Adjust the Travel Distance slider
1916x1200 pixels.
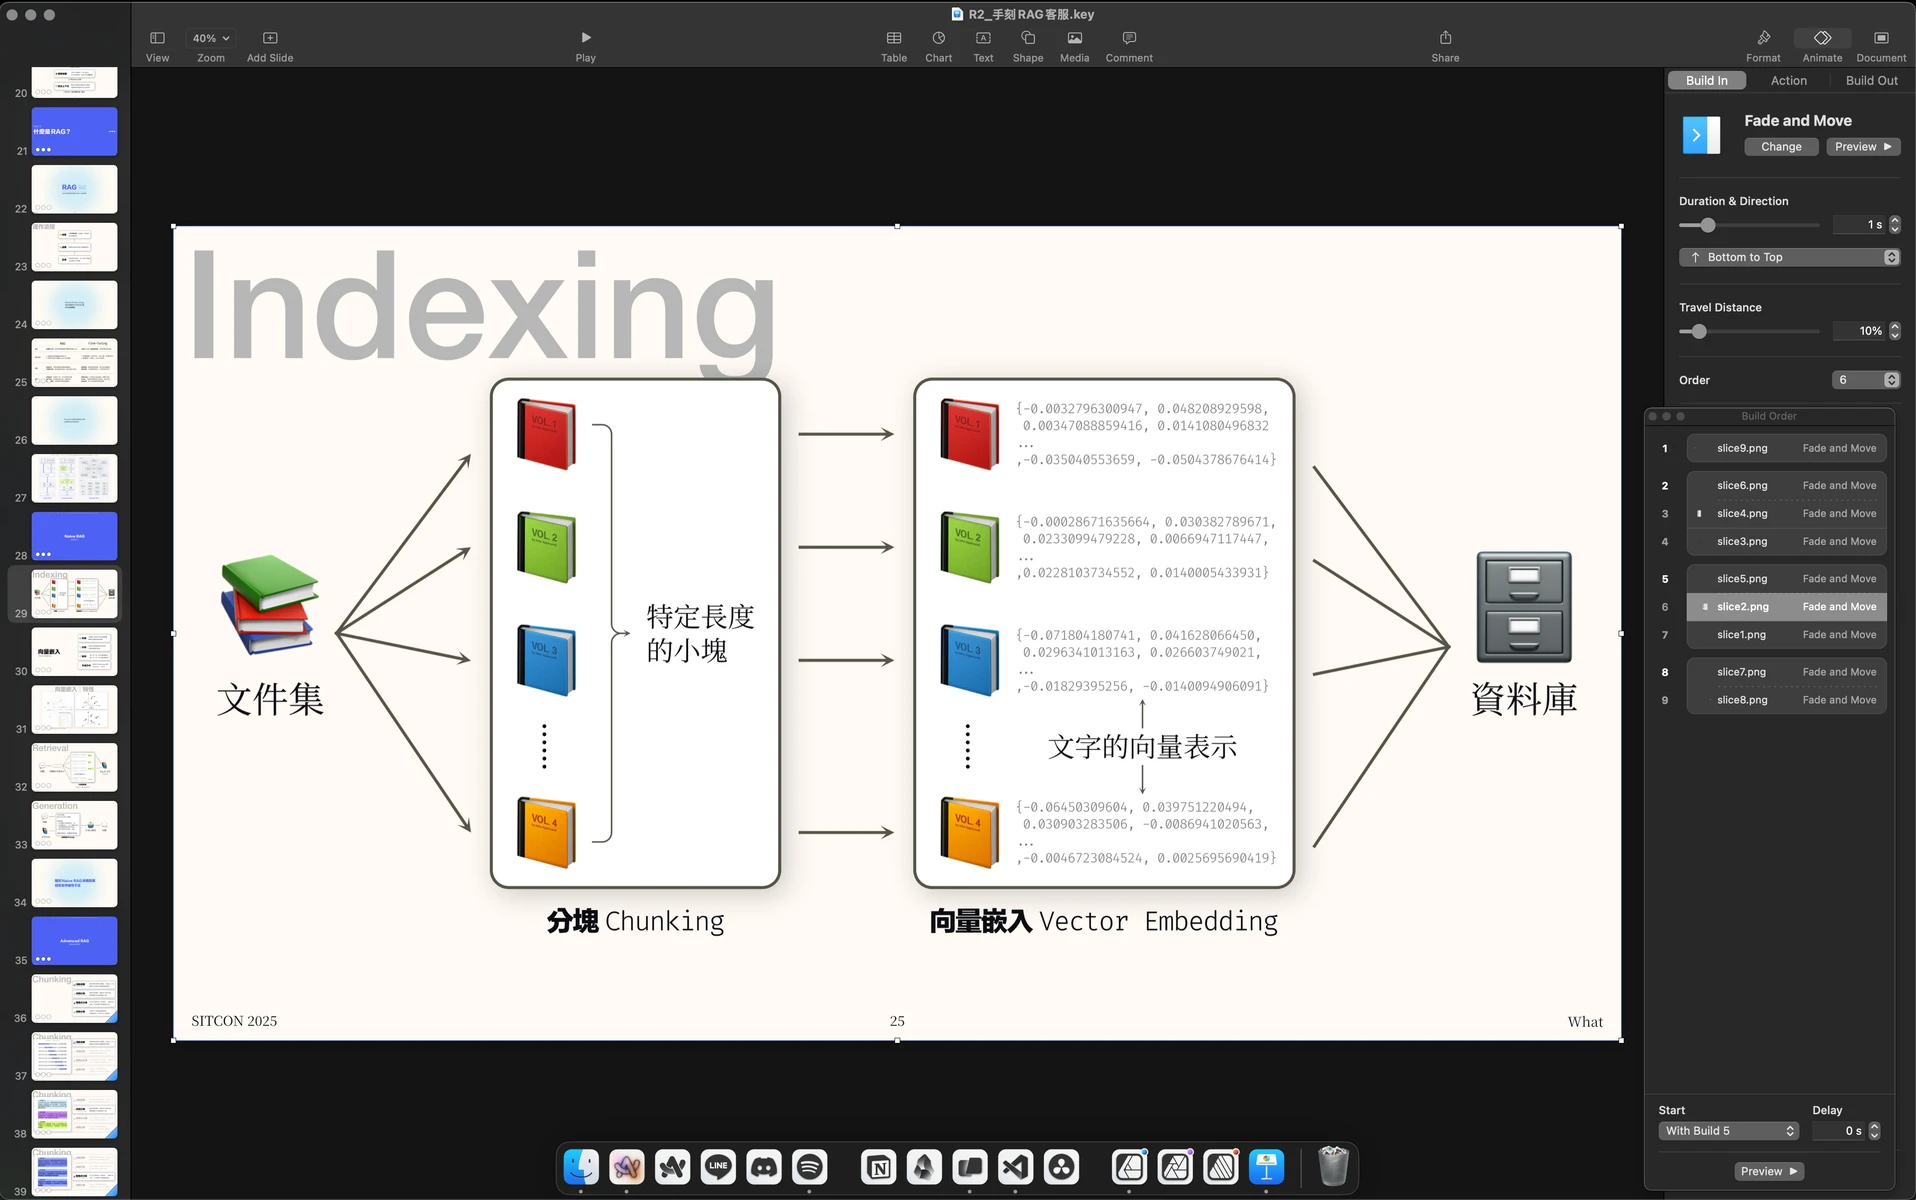pos(1697,331)
